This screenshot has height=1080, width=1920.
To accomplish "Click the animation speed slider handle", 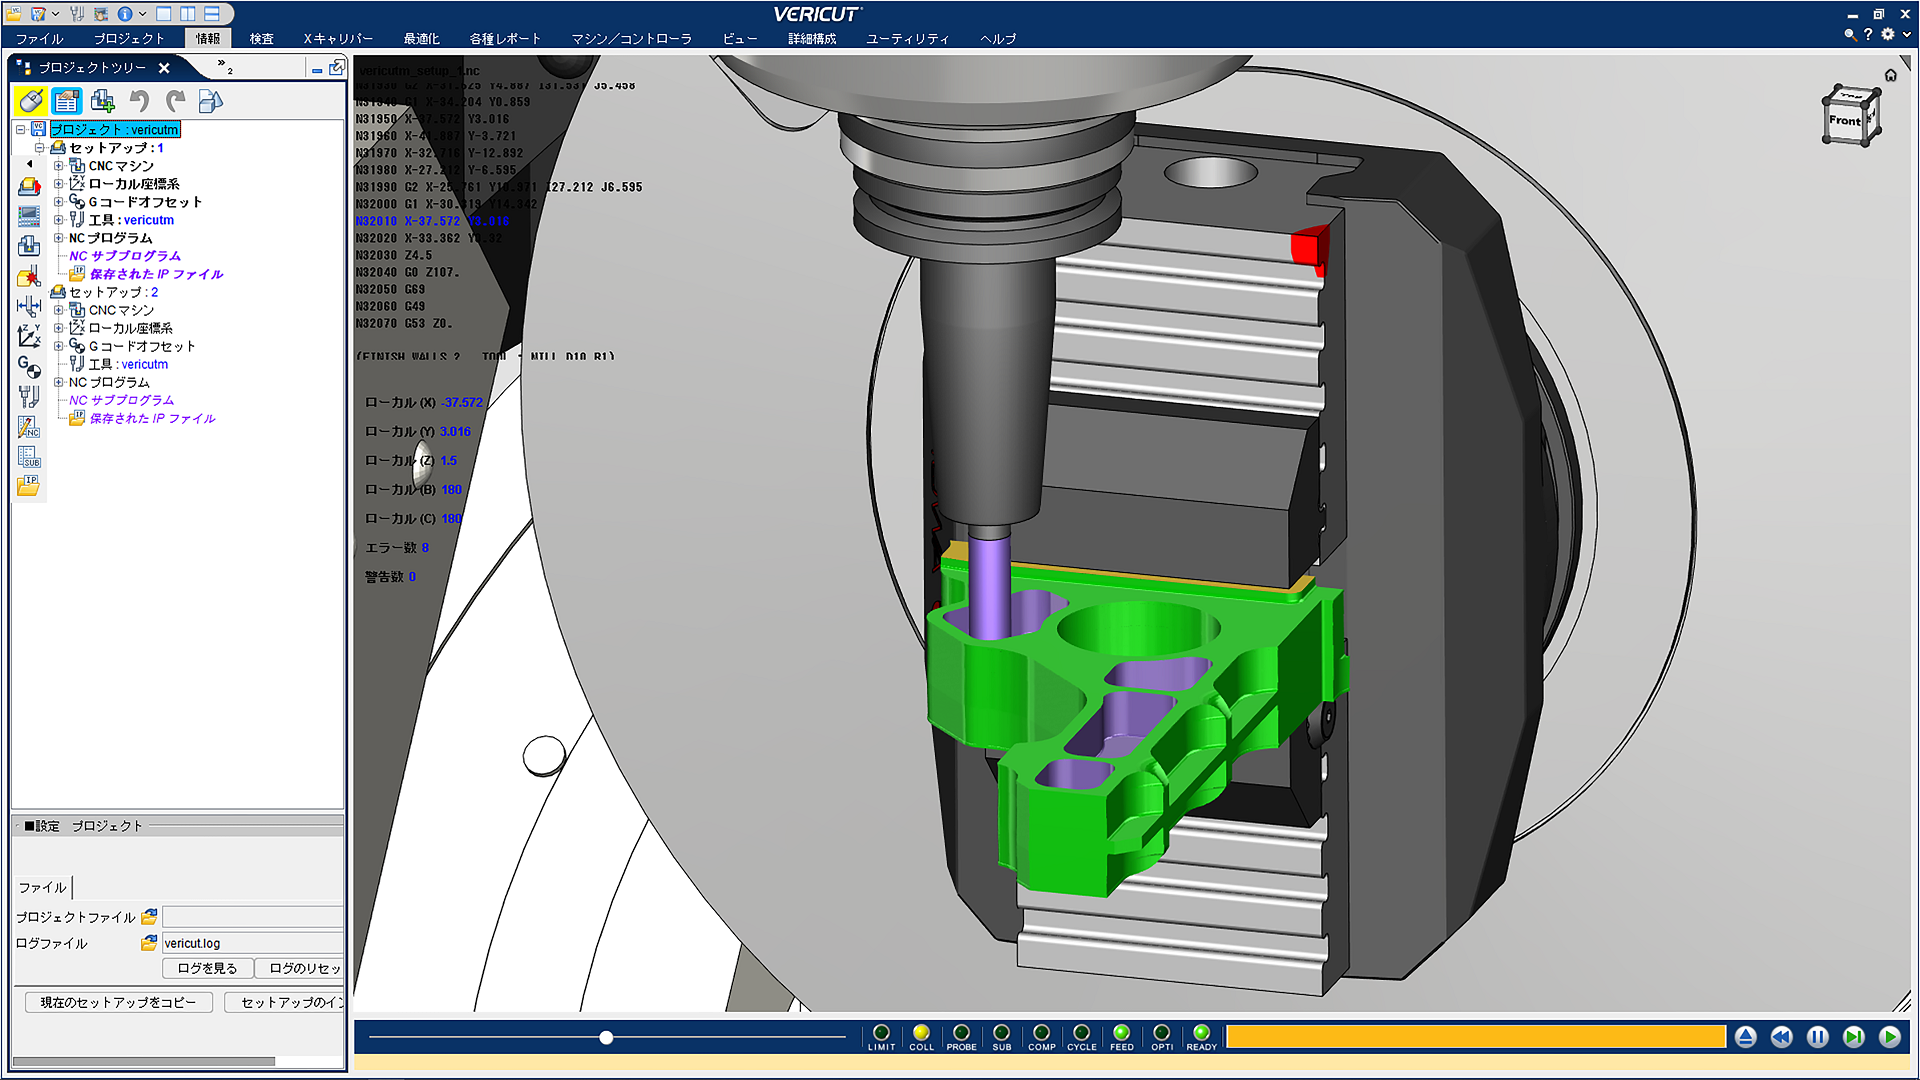I will [606, 1038].
